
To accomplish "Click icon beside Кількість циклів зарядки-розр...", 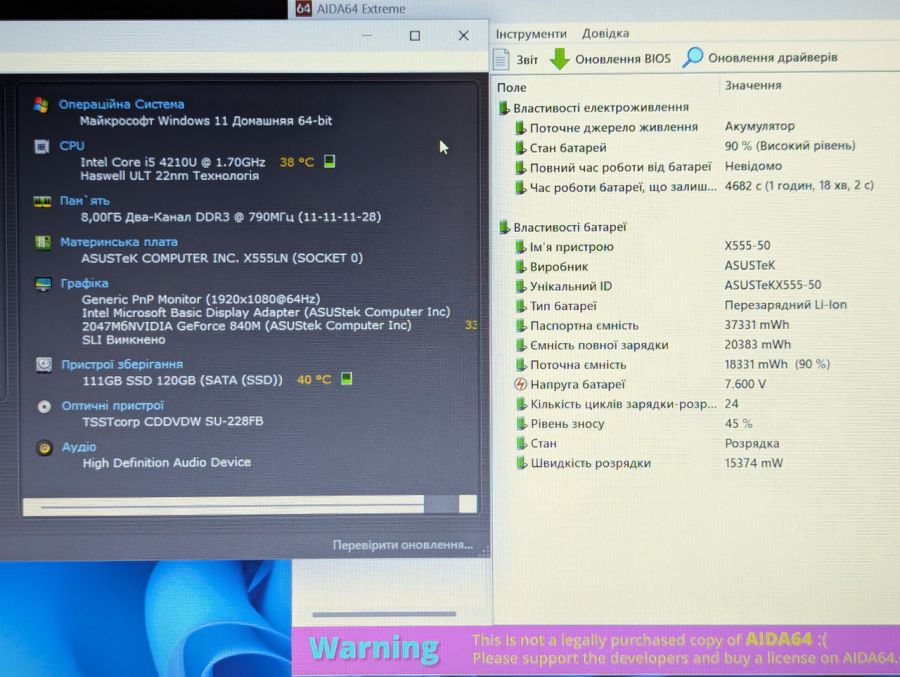I will point(520,404).
